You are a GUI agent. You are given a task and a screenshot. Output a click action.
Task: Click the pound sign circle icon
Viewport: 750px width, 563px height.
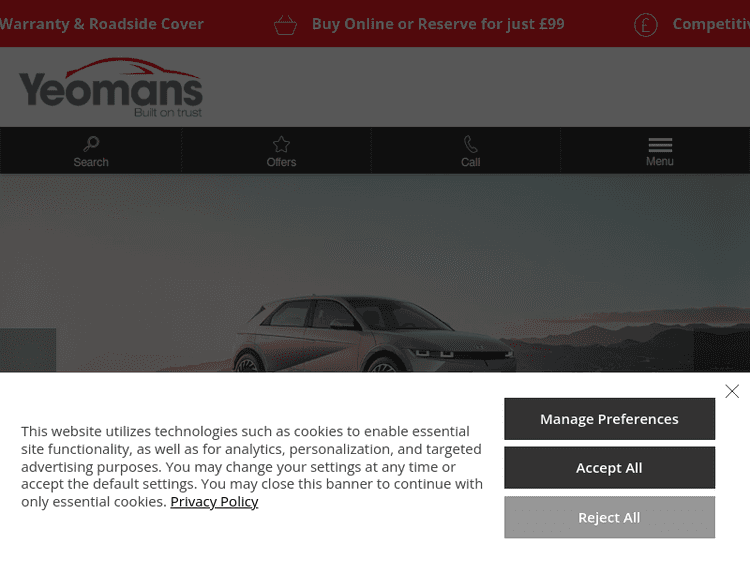point(646,25)
